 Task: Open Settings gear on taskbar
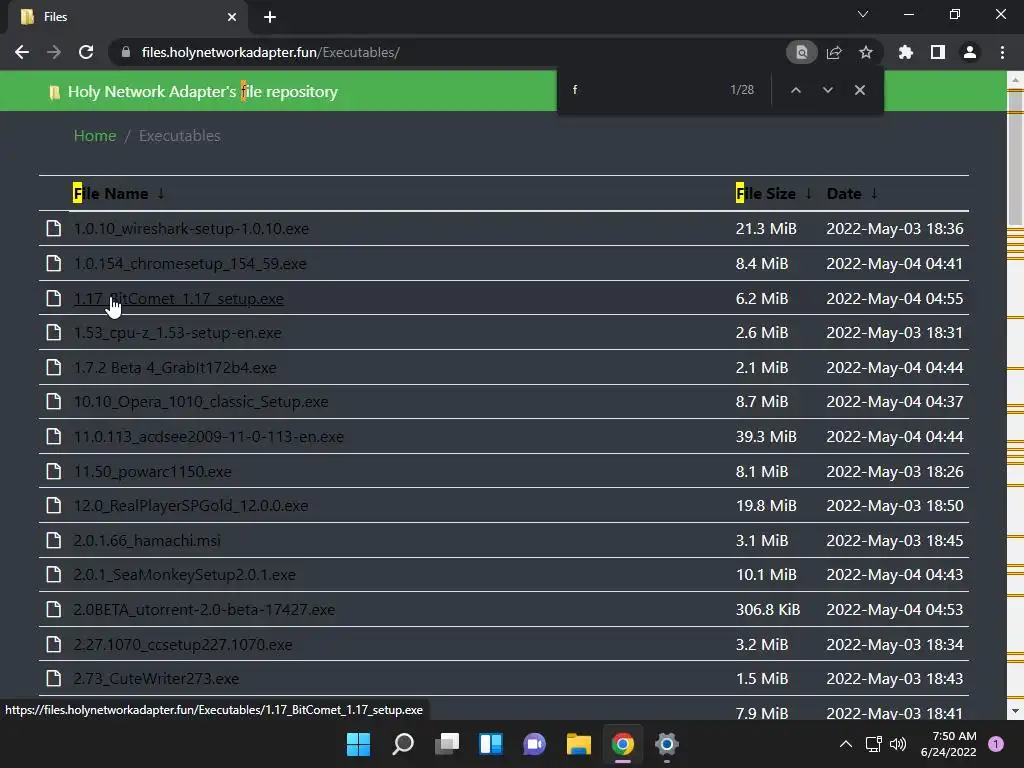click(x=666, y=744)
